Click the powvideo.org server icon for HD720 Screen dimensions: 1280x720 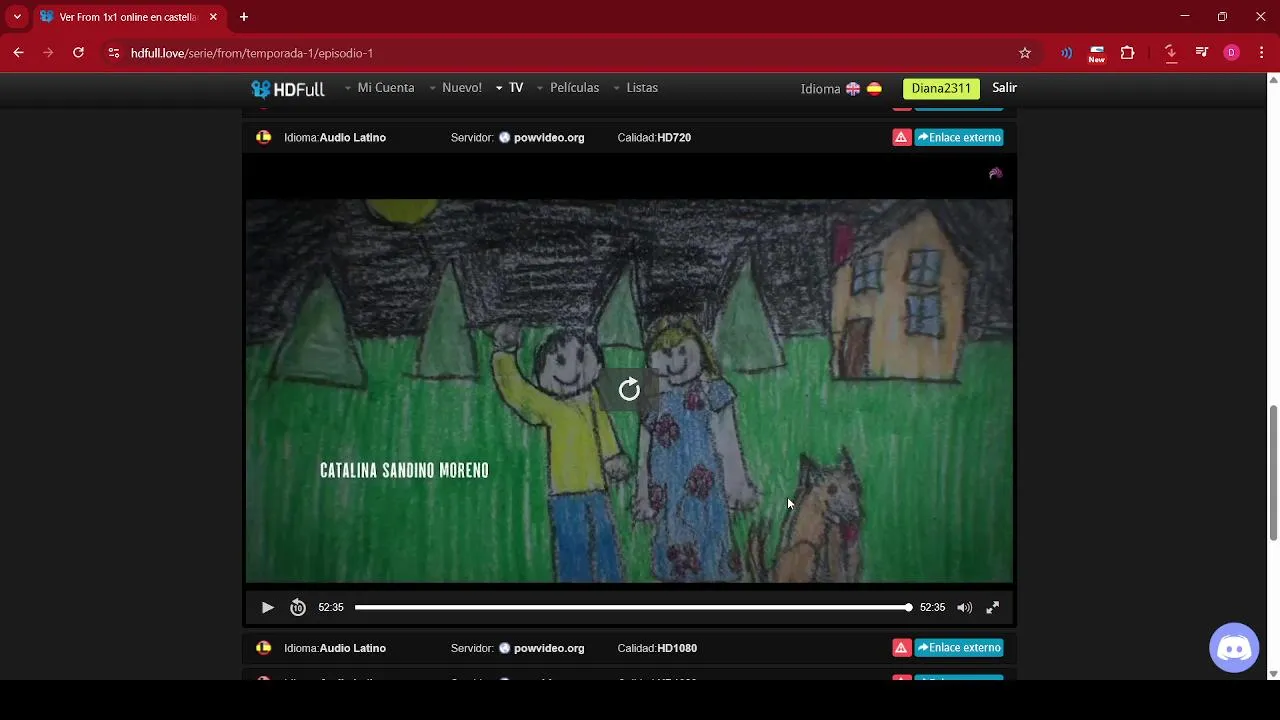pyautogui.click(x=504, y=138)
